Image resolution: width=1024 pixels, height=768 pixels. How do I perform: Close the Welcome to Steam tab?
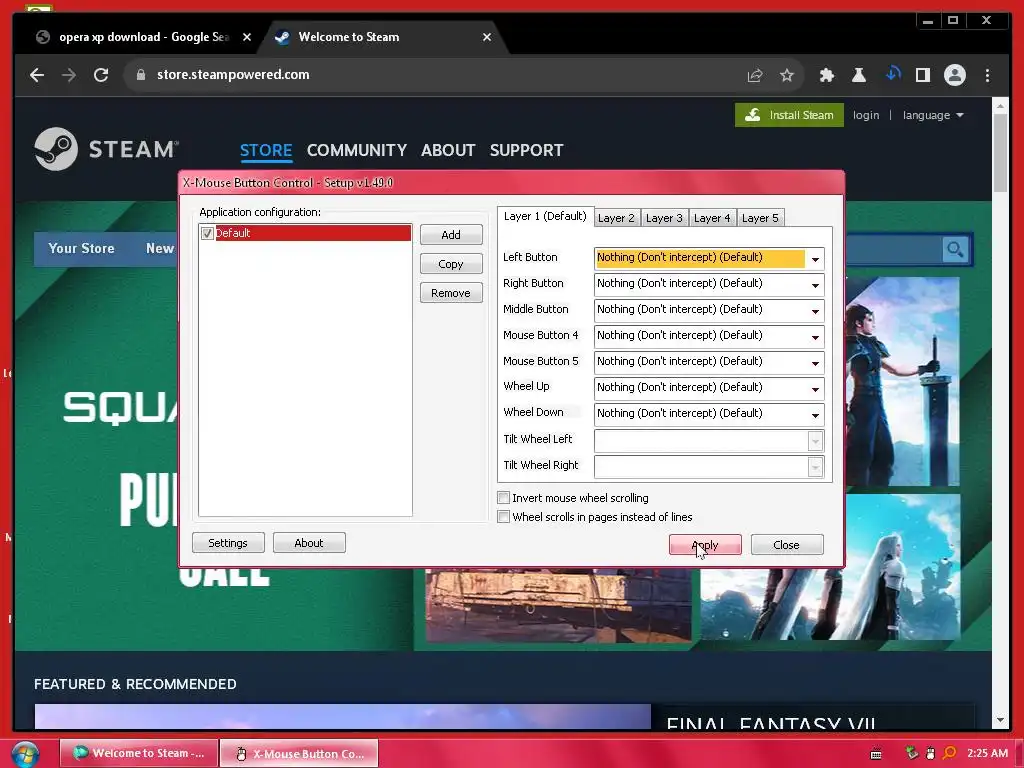coord(487,37)
